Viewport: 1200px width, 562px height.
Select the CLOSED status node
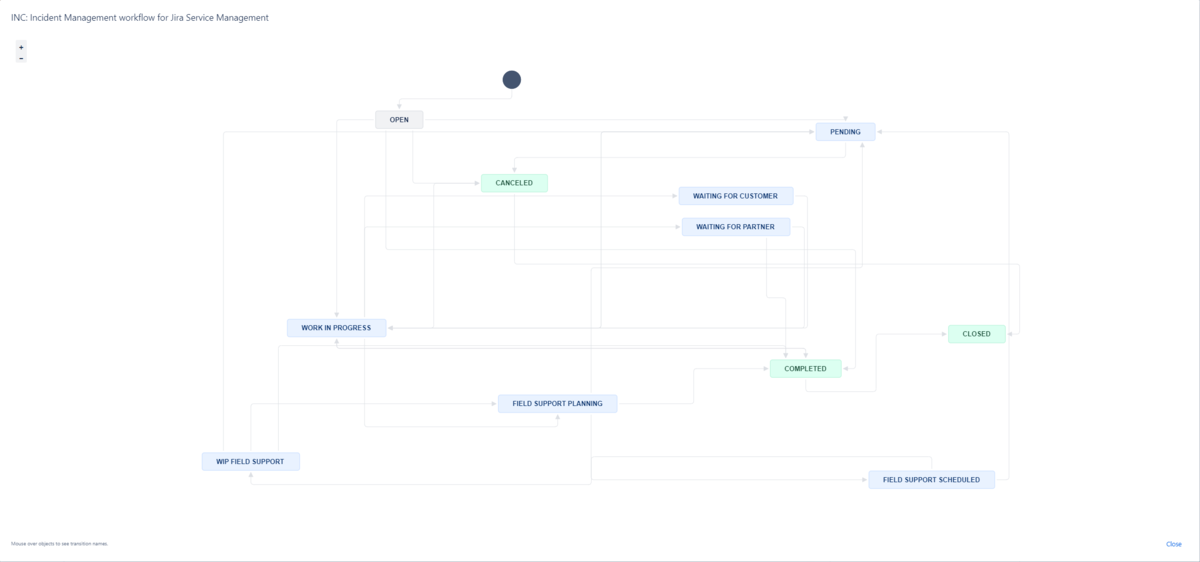976,334
